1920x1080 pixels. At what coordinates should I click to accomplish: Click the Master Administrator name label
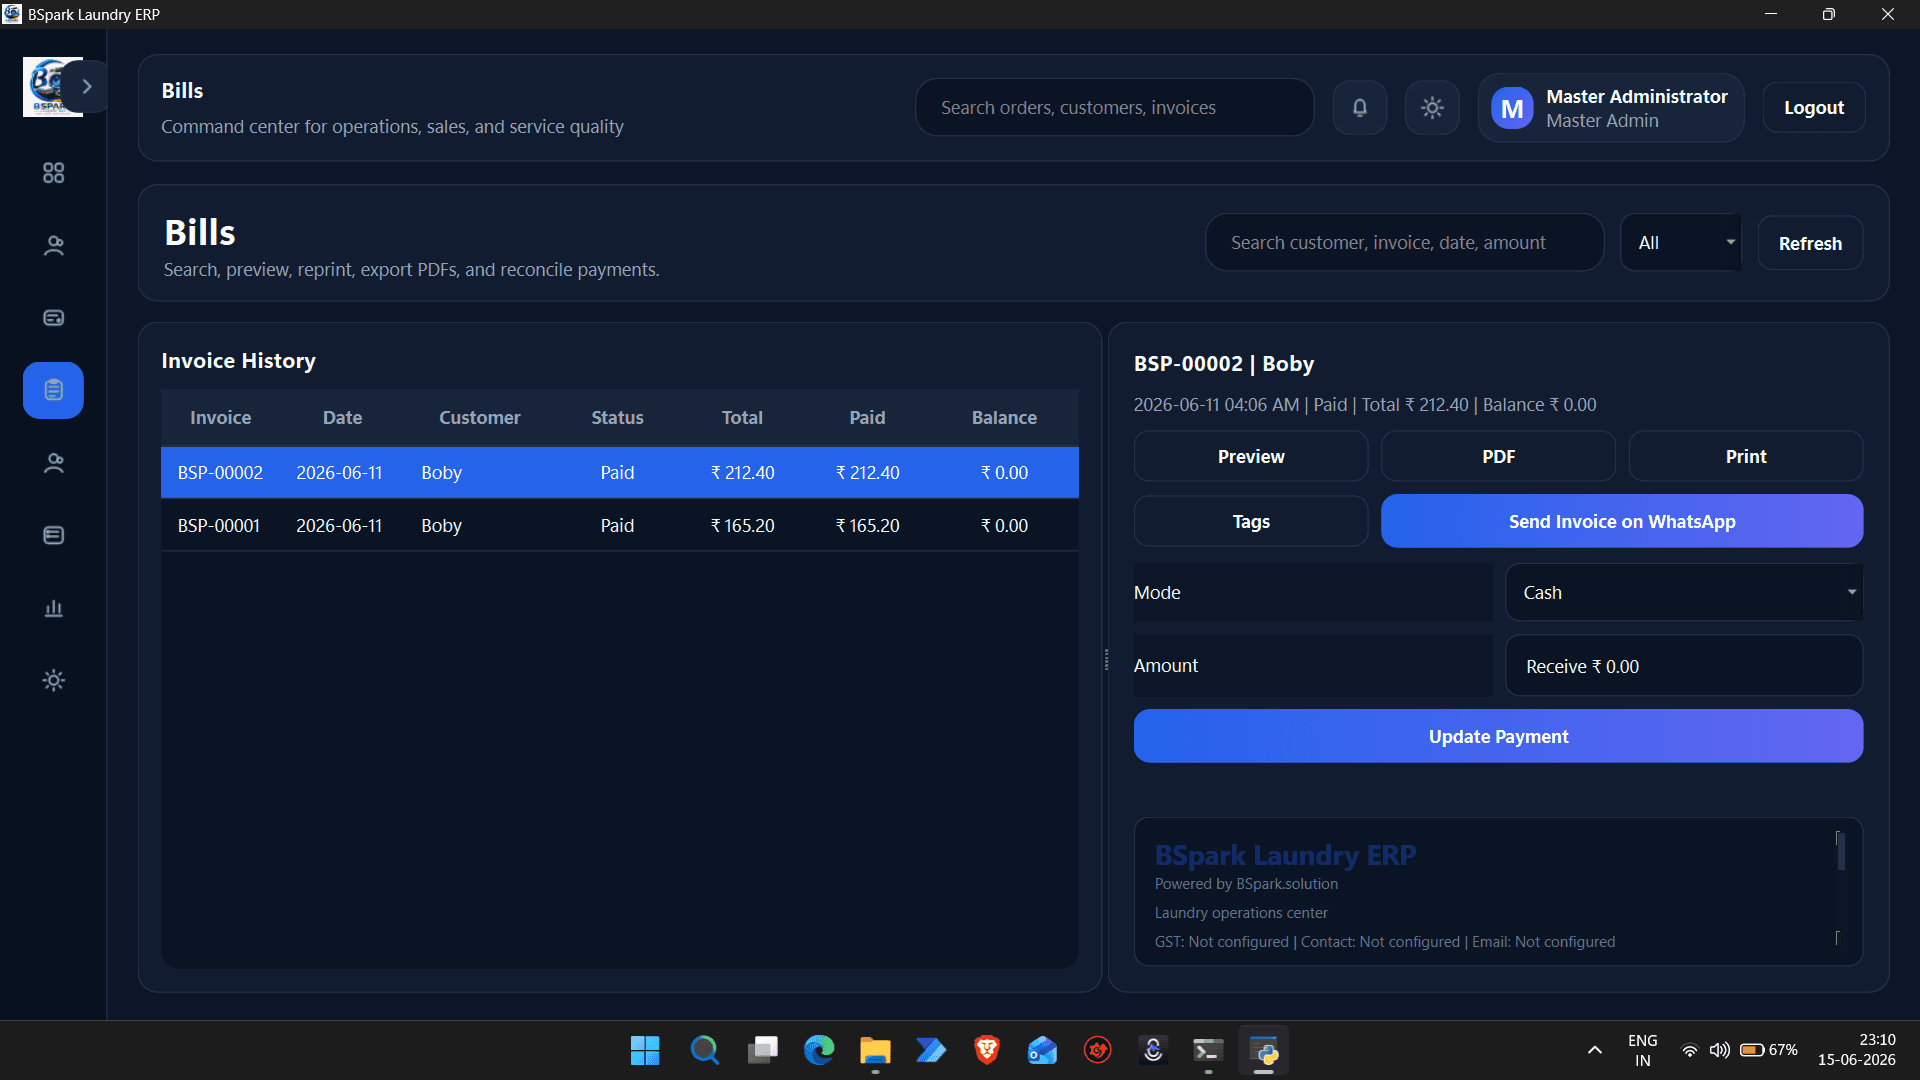click(1637, 96)
